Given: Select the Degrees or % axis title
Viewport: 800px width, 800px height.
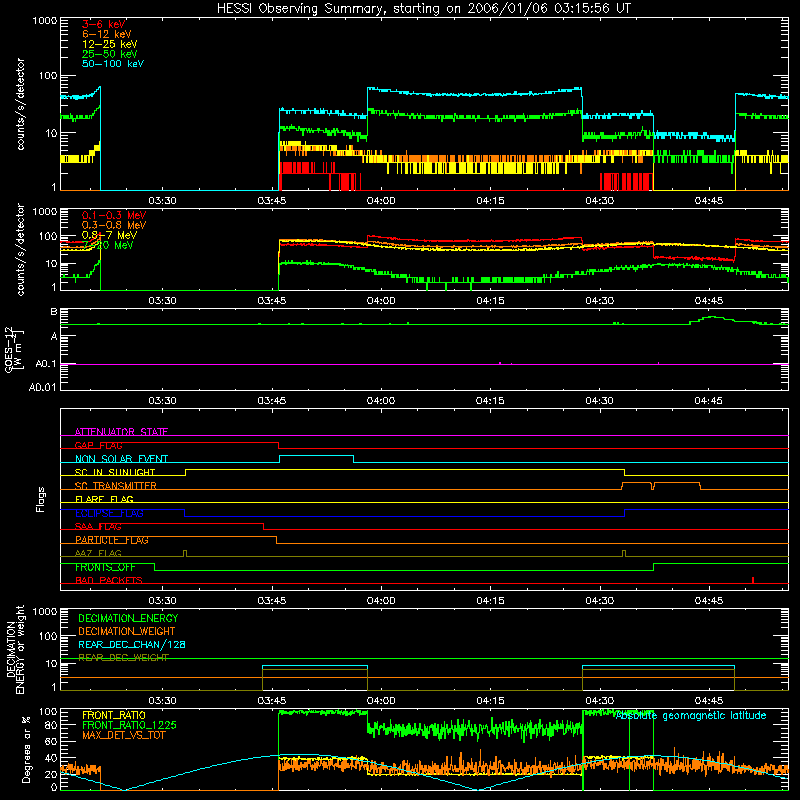Looking at the screenshot, I should click(26, 749).
